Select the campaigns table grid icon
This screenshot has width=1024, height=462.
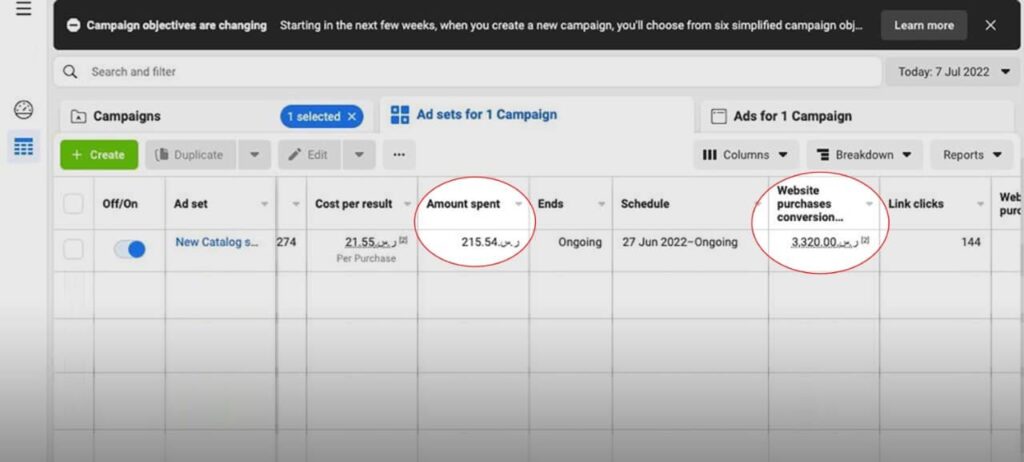click(23, 147)
